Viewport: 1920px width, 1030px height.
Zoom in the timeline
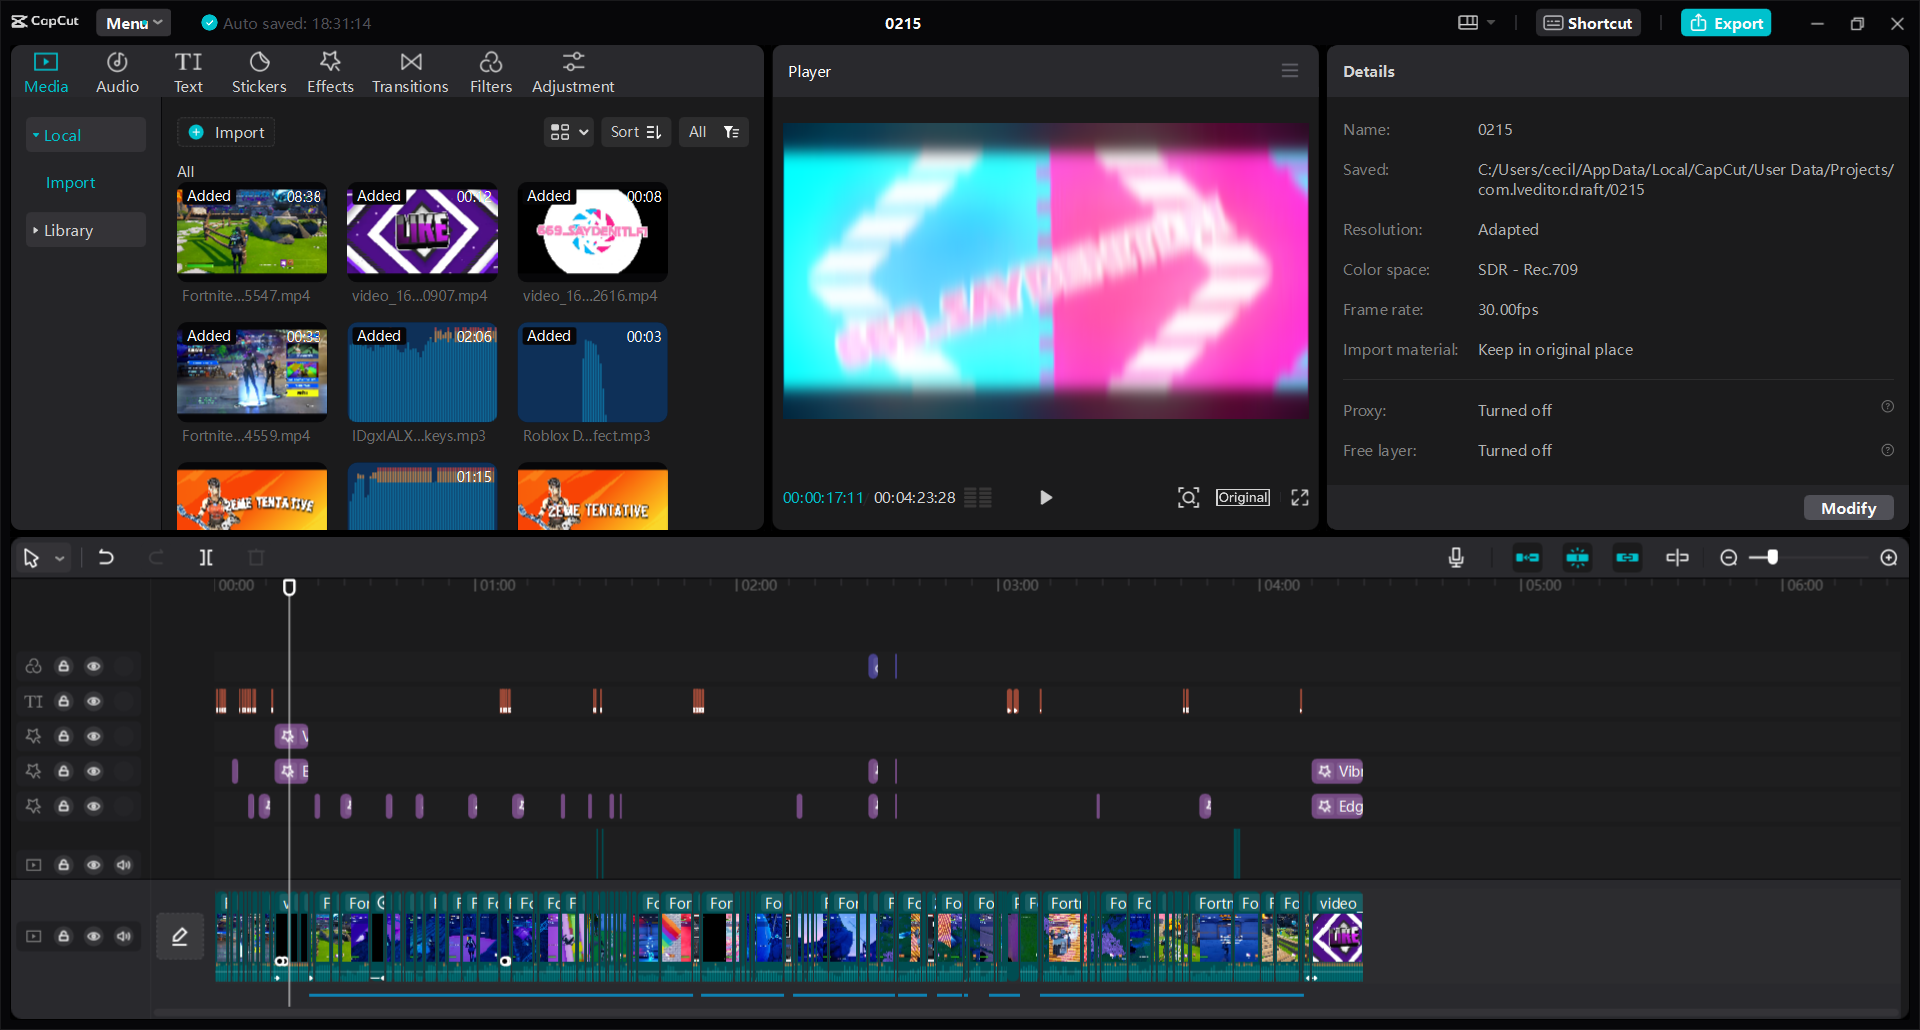[1889, 558]
